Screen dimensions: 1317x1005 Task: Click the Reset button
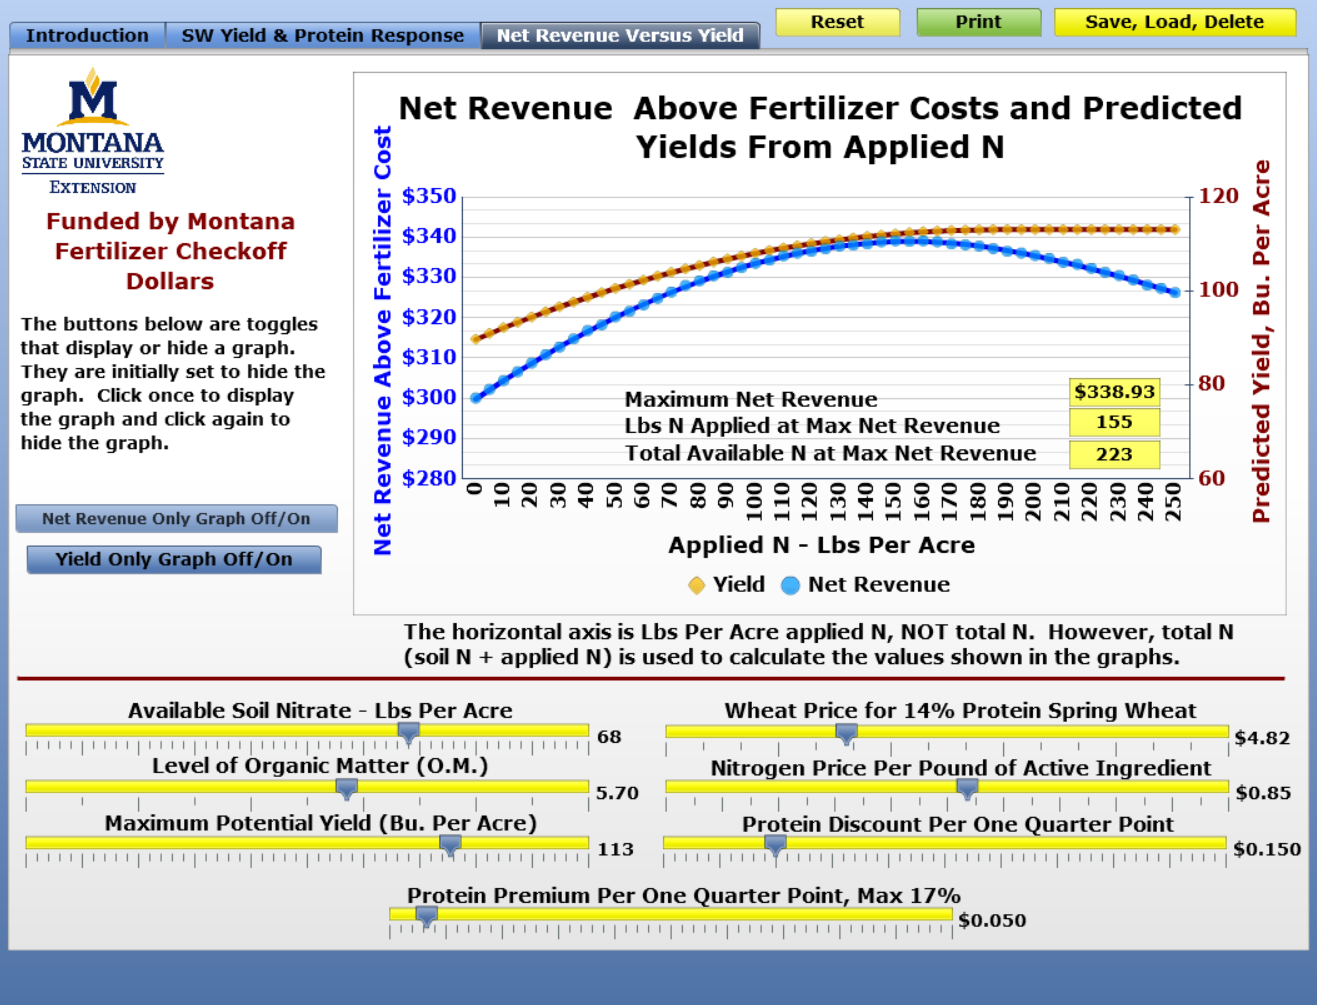(837, 22)
